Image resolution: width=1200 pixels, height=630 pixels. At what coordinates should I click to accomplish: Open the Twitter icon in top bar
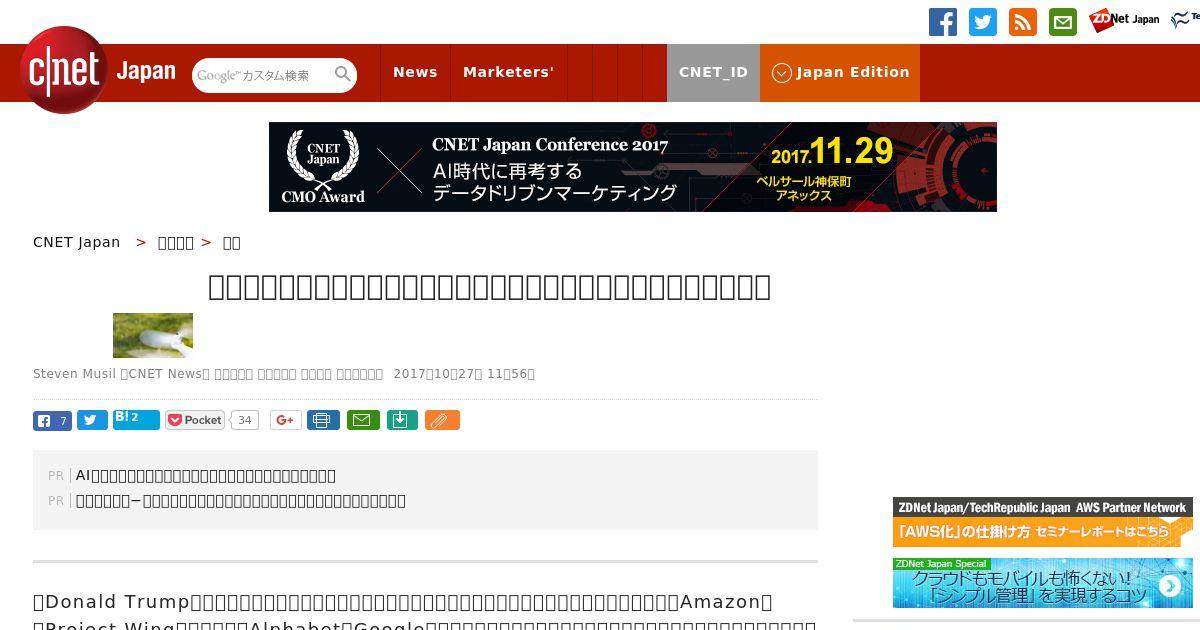pyautogui.click(x=983, y=22)
